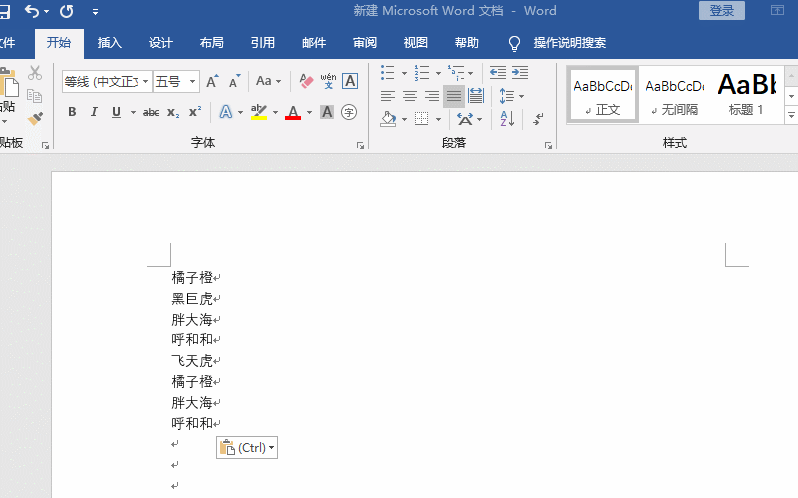The image size is (798, 498).
Task: Click the Cut scissors icon
Action: (x=35, y=73)
